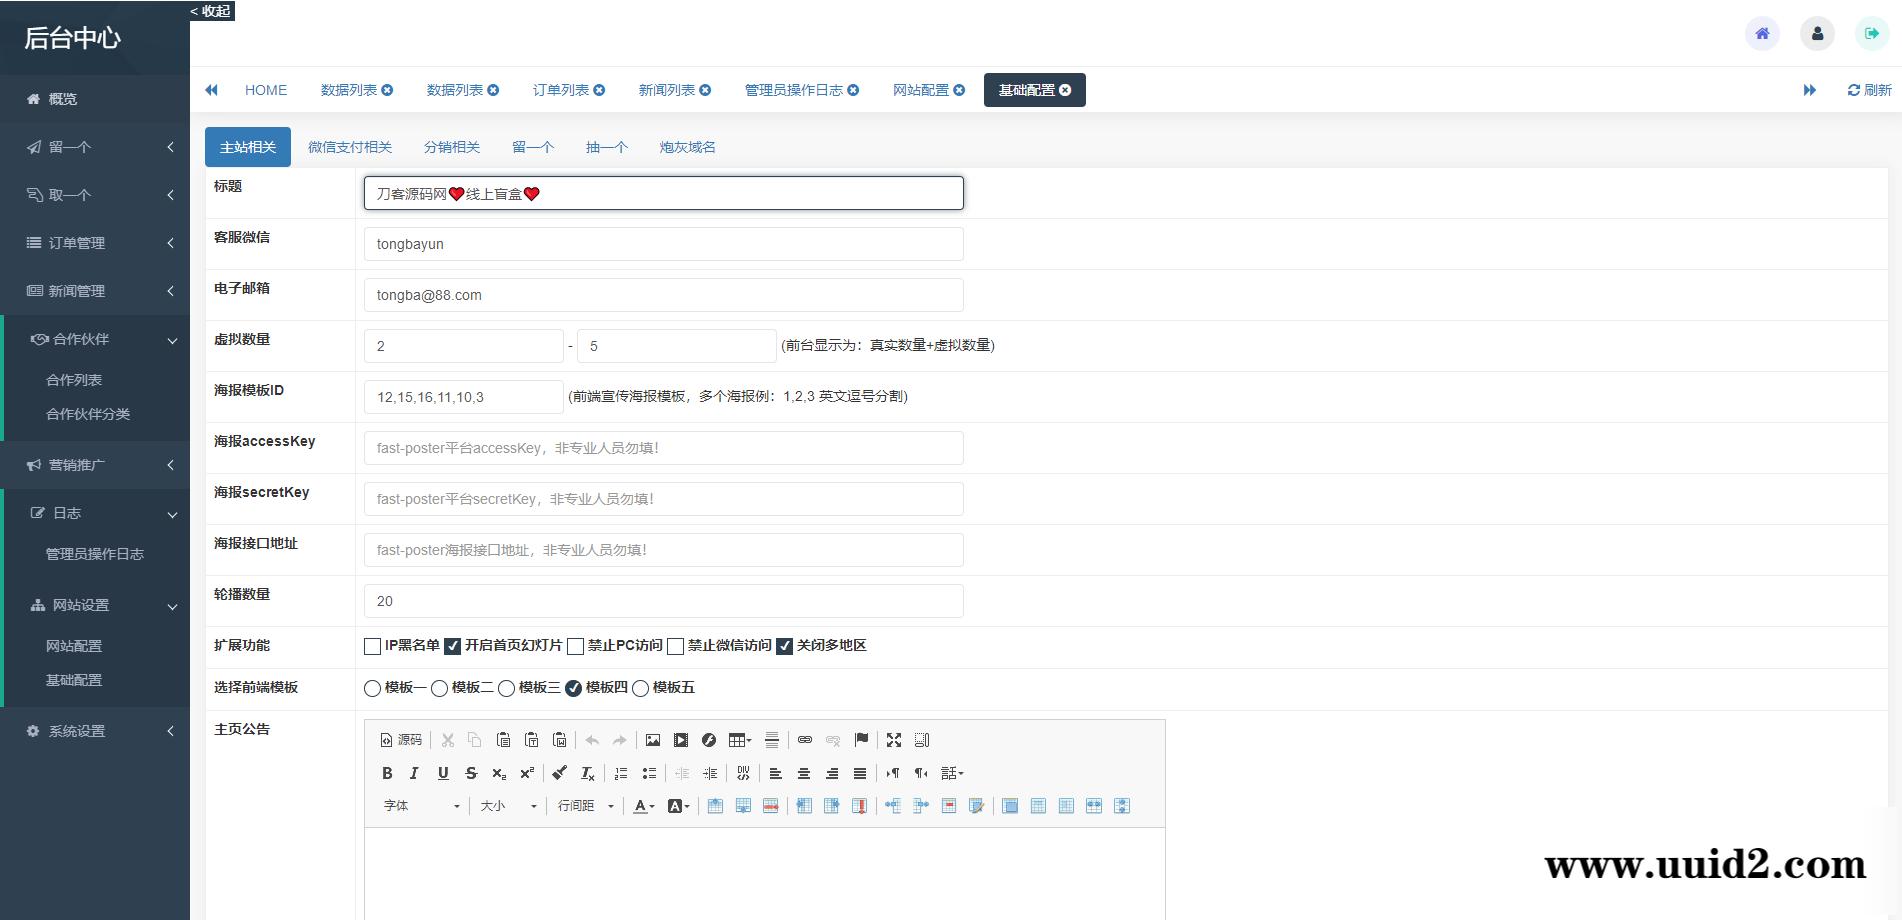Switch to the 微信支付相关 tab
This screenshot has height=920, width=1902.
pos(350,147)
